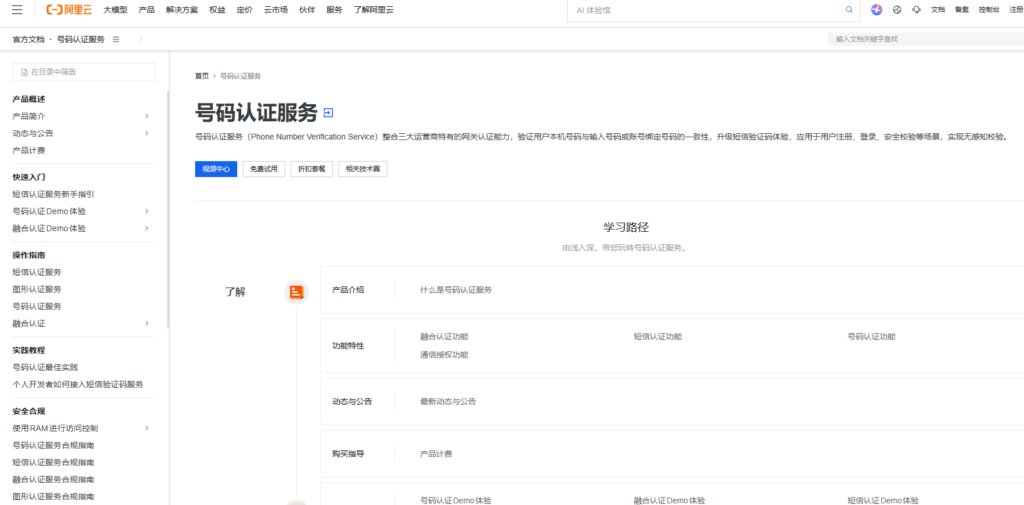Screen dimensions: 1024x505
Task: Open 号码认证最佳实践 sidebar item
Action: 45,367
